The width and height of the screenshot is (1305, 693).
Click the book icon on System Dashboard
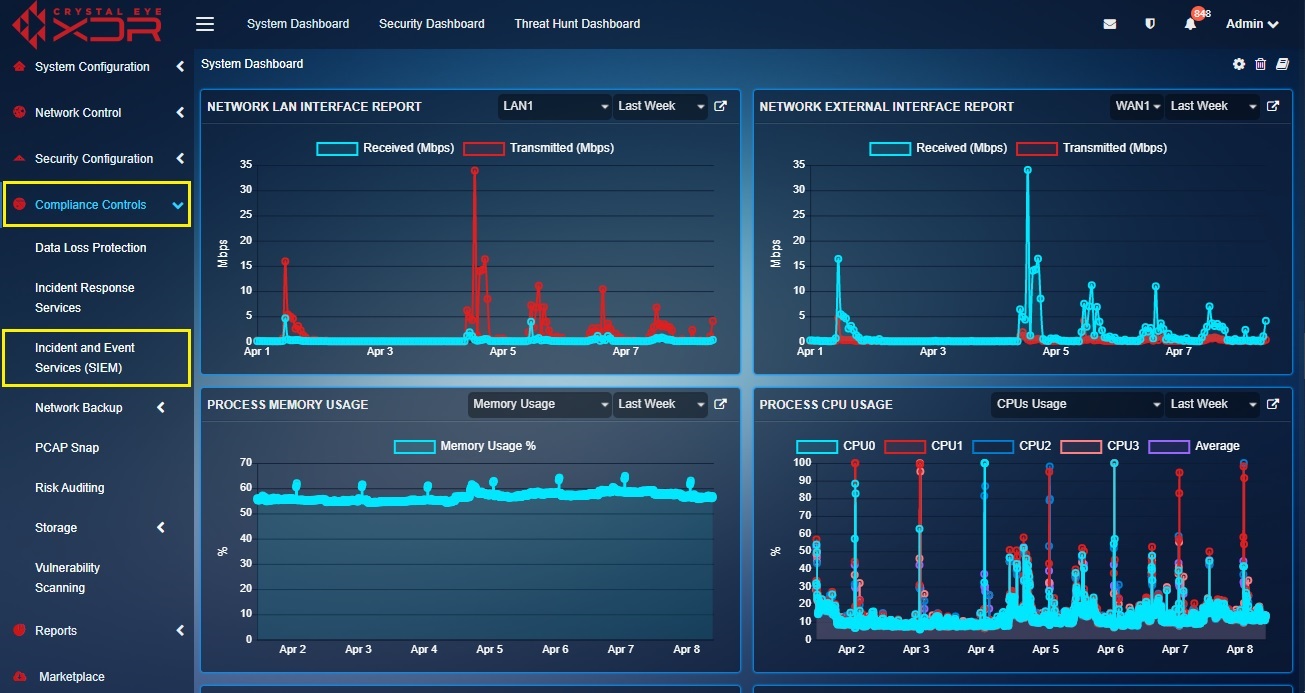[1283, 64]
